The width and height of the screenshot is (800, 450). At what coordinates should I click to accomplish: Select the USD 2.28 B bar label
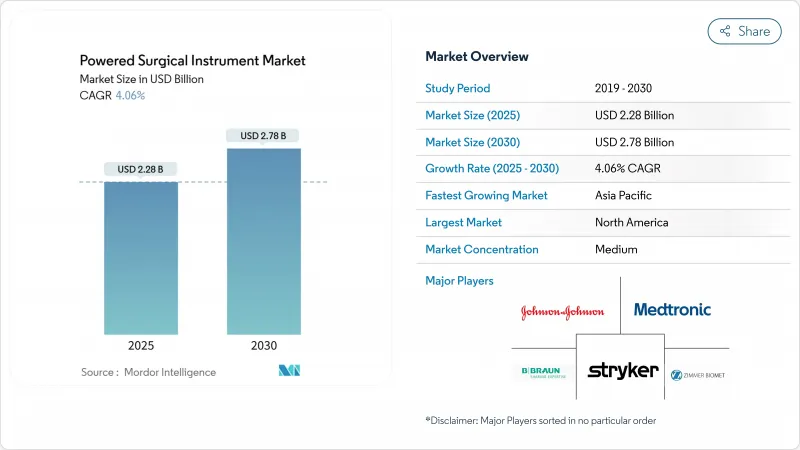[x=141, y=169]
